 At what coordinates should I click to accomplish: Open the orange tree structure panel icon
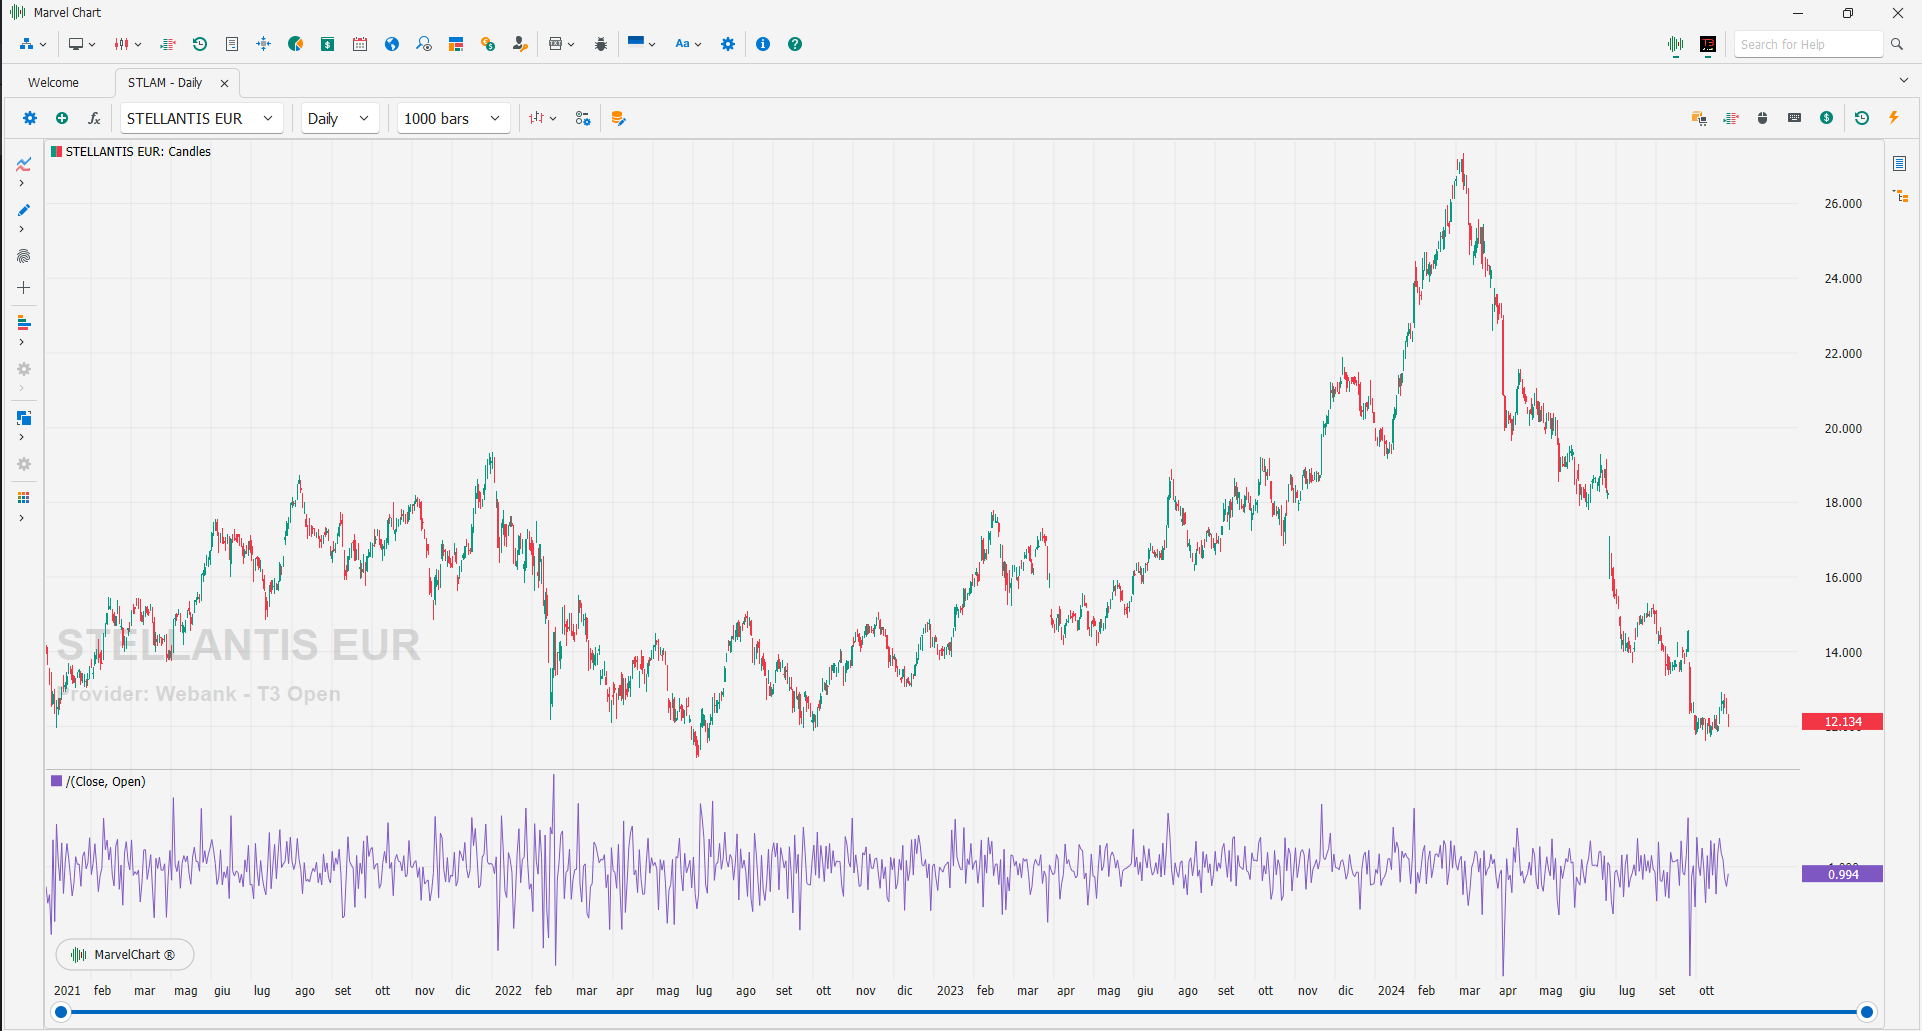[x=1900, y=196]
